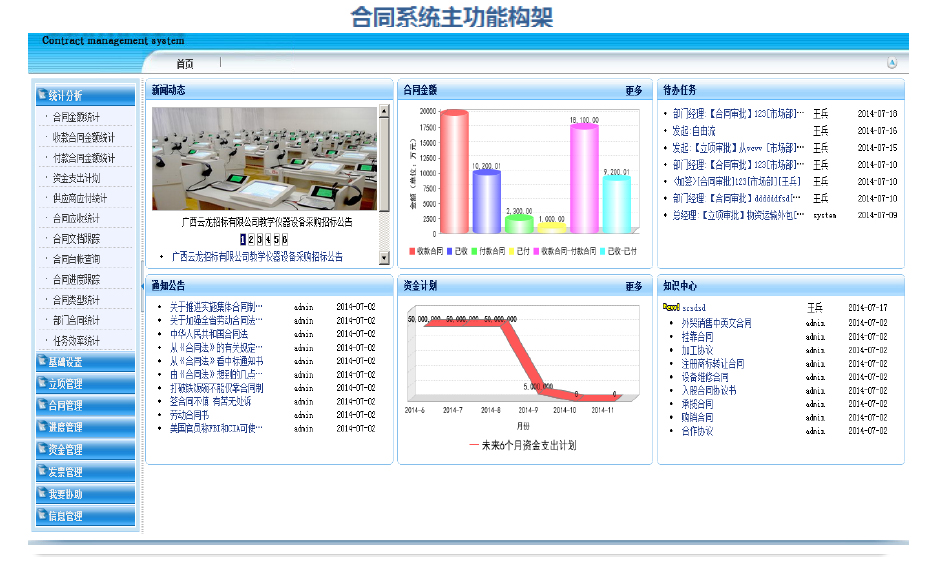Viewport: 935px width, 581px height.
Task: Click 更多 in the 资金计划 panel
Action: coord(634,286)
